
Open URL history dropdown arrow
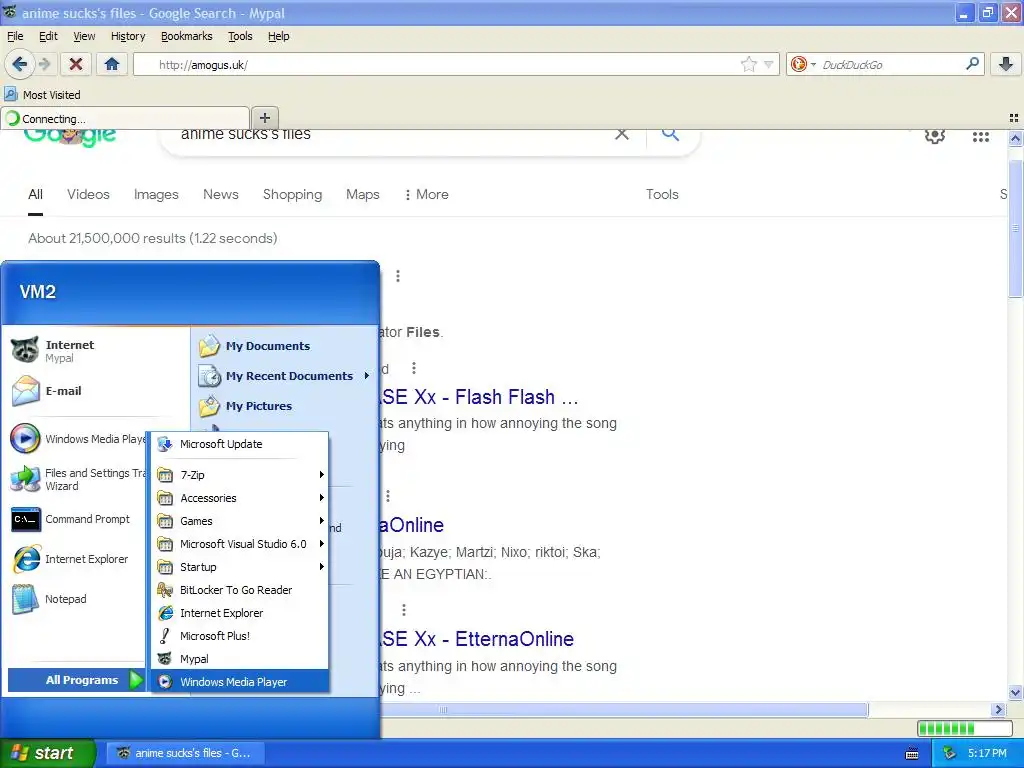pos(769,64)
